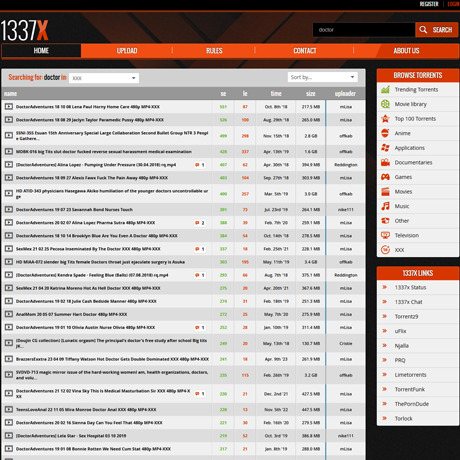Image resolution: width=460 pixels, height=460 pixels.
Task: Open the Contact tab
Action: [x=305, y=51]
